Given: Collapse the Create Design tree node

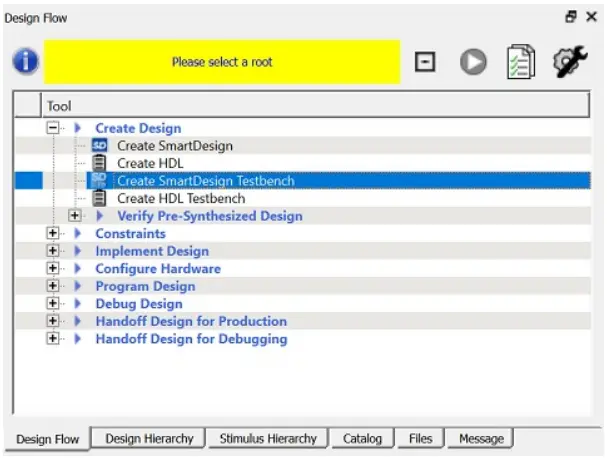Looking at the screenshot, I should tap(53, 128).
